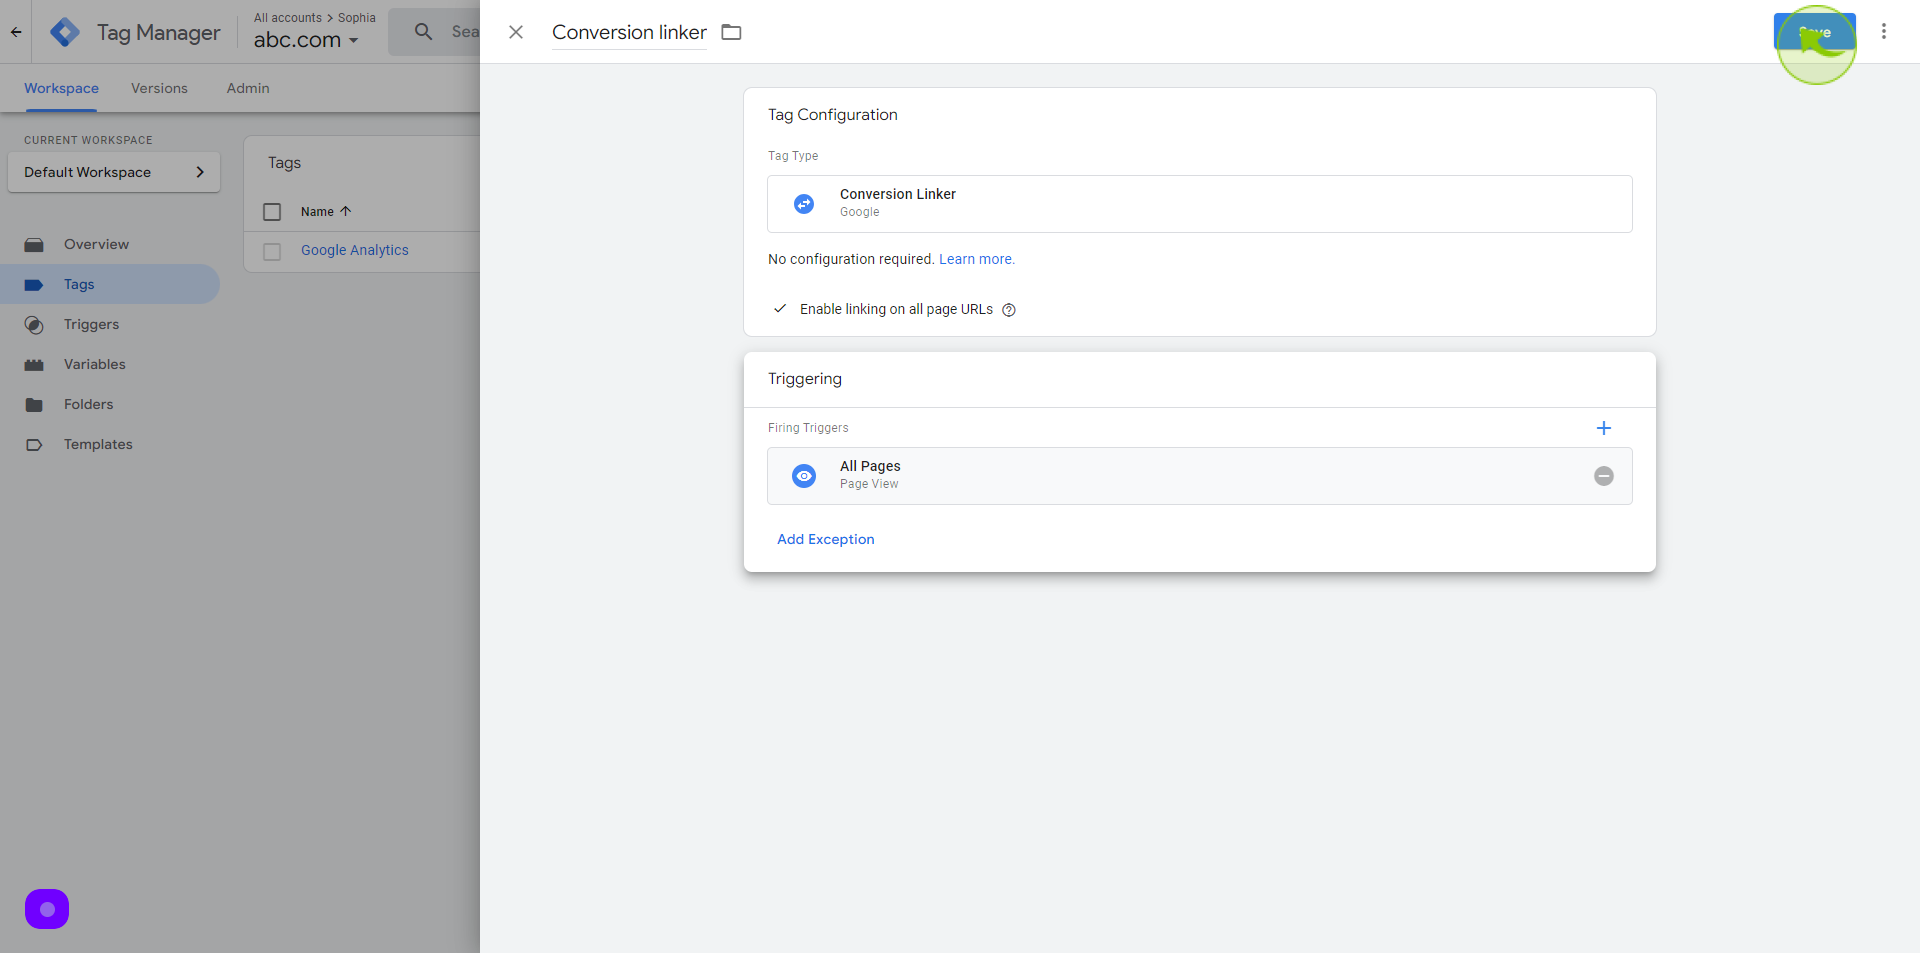This screenshot has width=1920, height=953.
Task: Click the Triggering section heading
Action: 805,379
